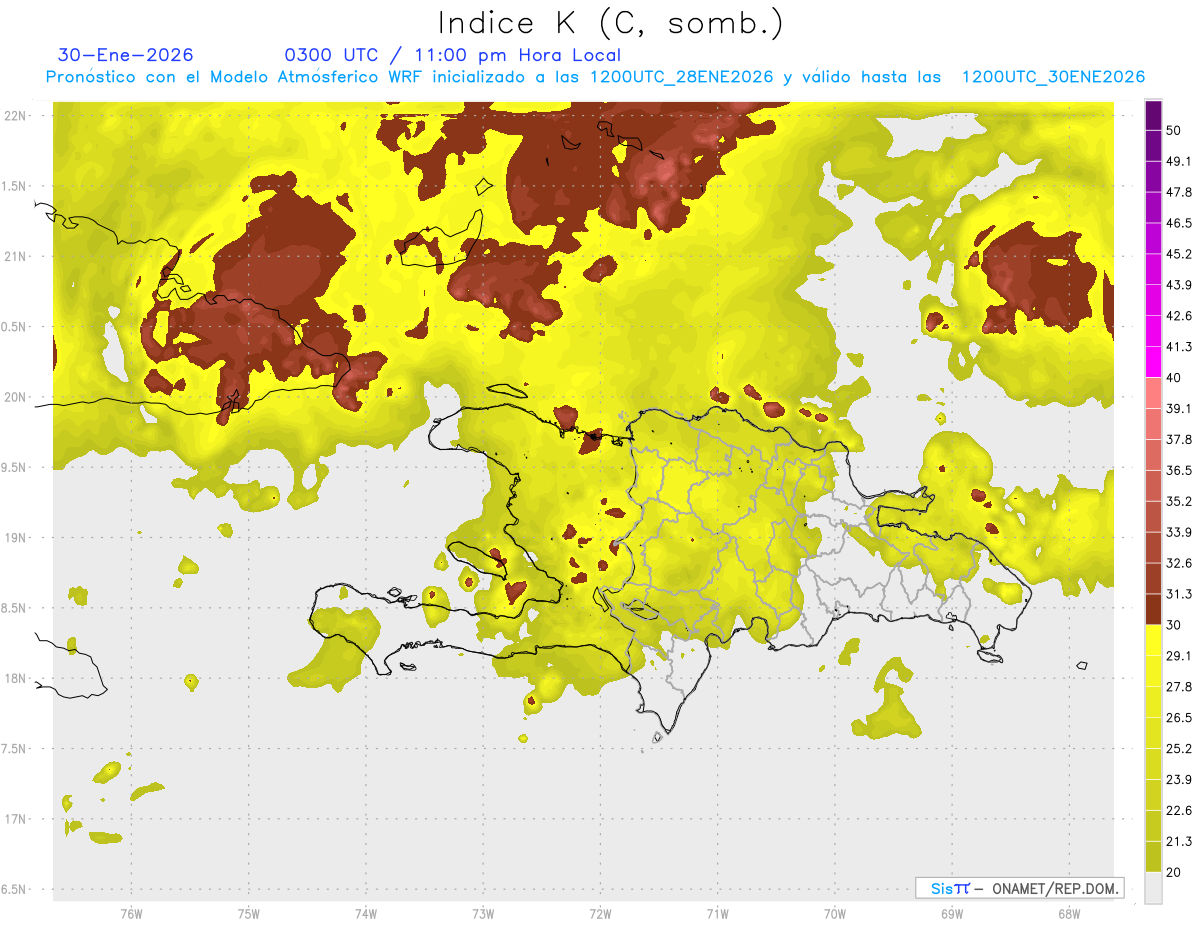Click the '76W' longitude axis label

click(131, 913)
